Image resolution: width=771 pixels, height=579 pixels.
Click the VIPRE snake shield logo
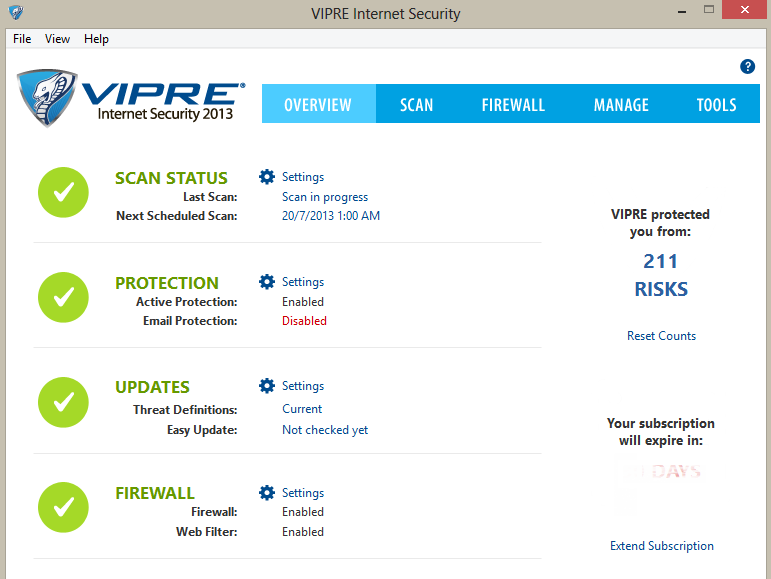click(47, 97)
